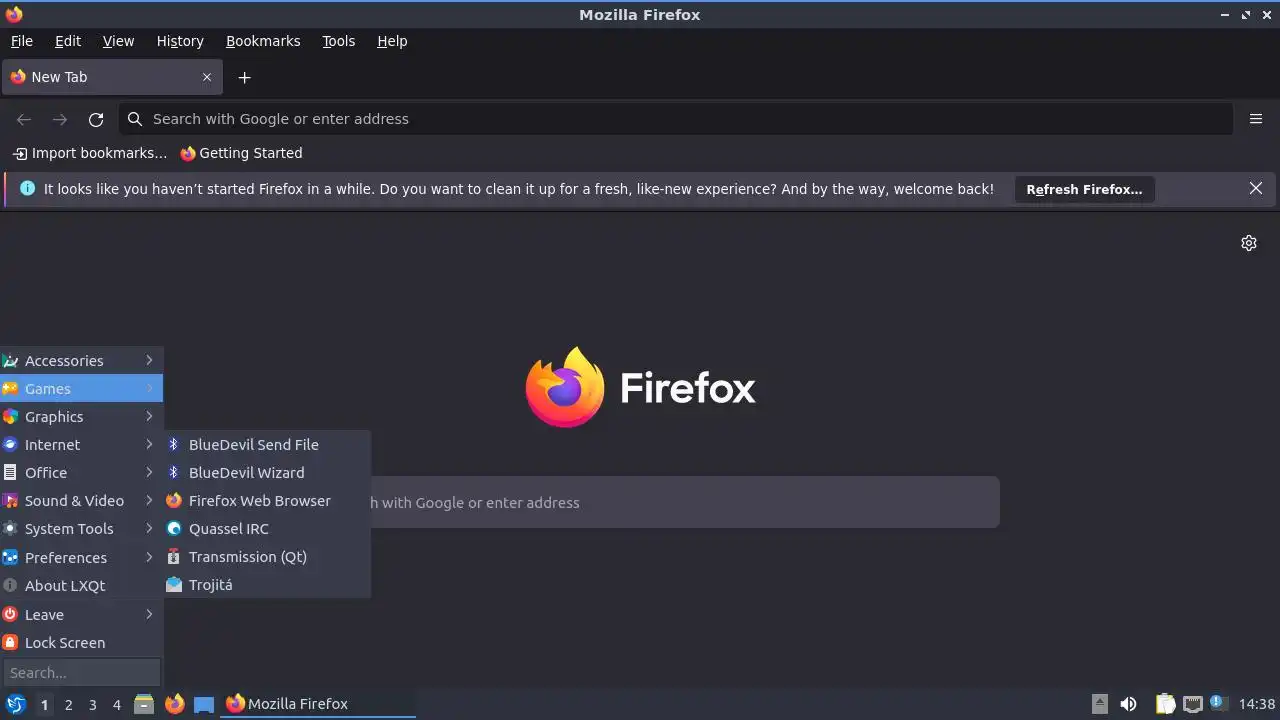Open the Getting Started bookmark
This screenshot has width=1280, height=720.
(241, 153)
